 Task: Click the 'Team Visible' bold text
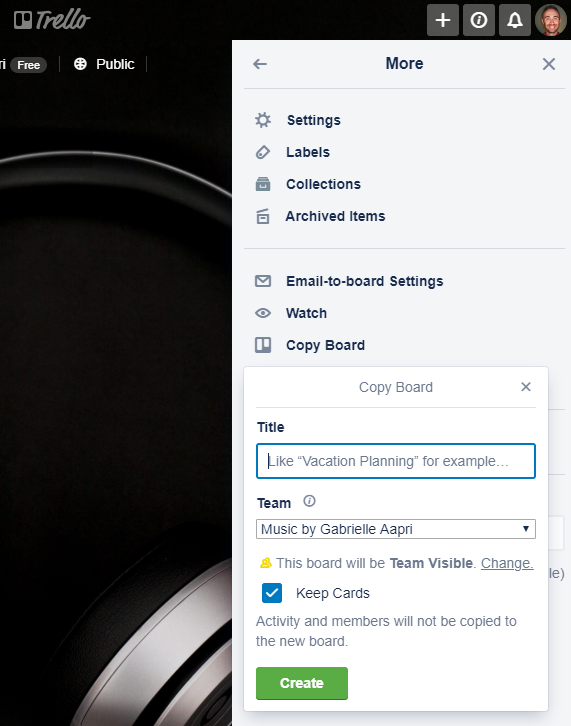click(x=431, y=563)
